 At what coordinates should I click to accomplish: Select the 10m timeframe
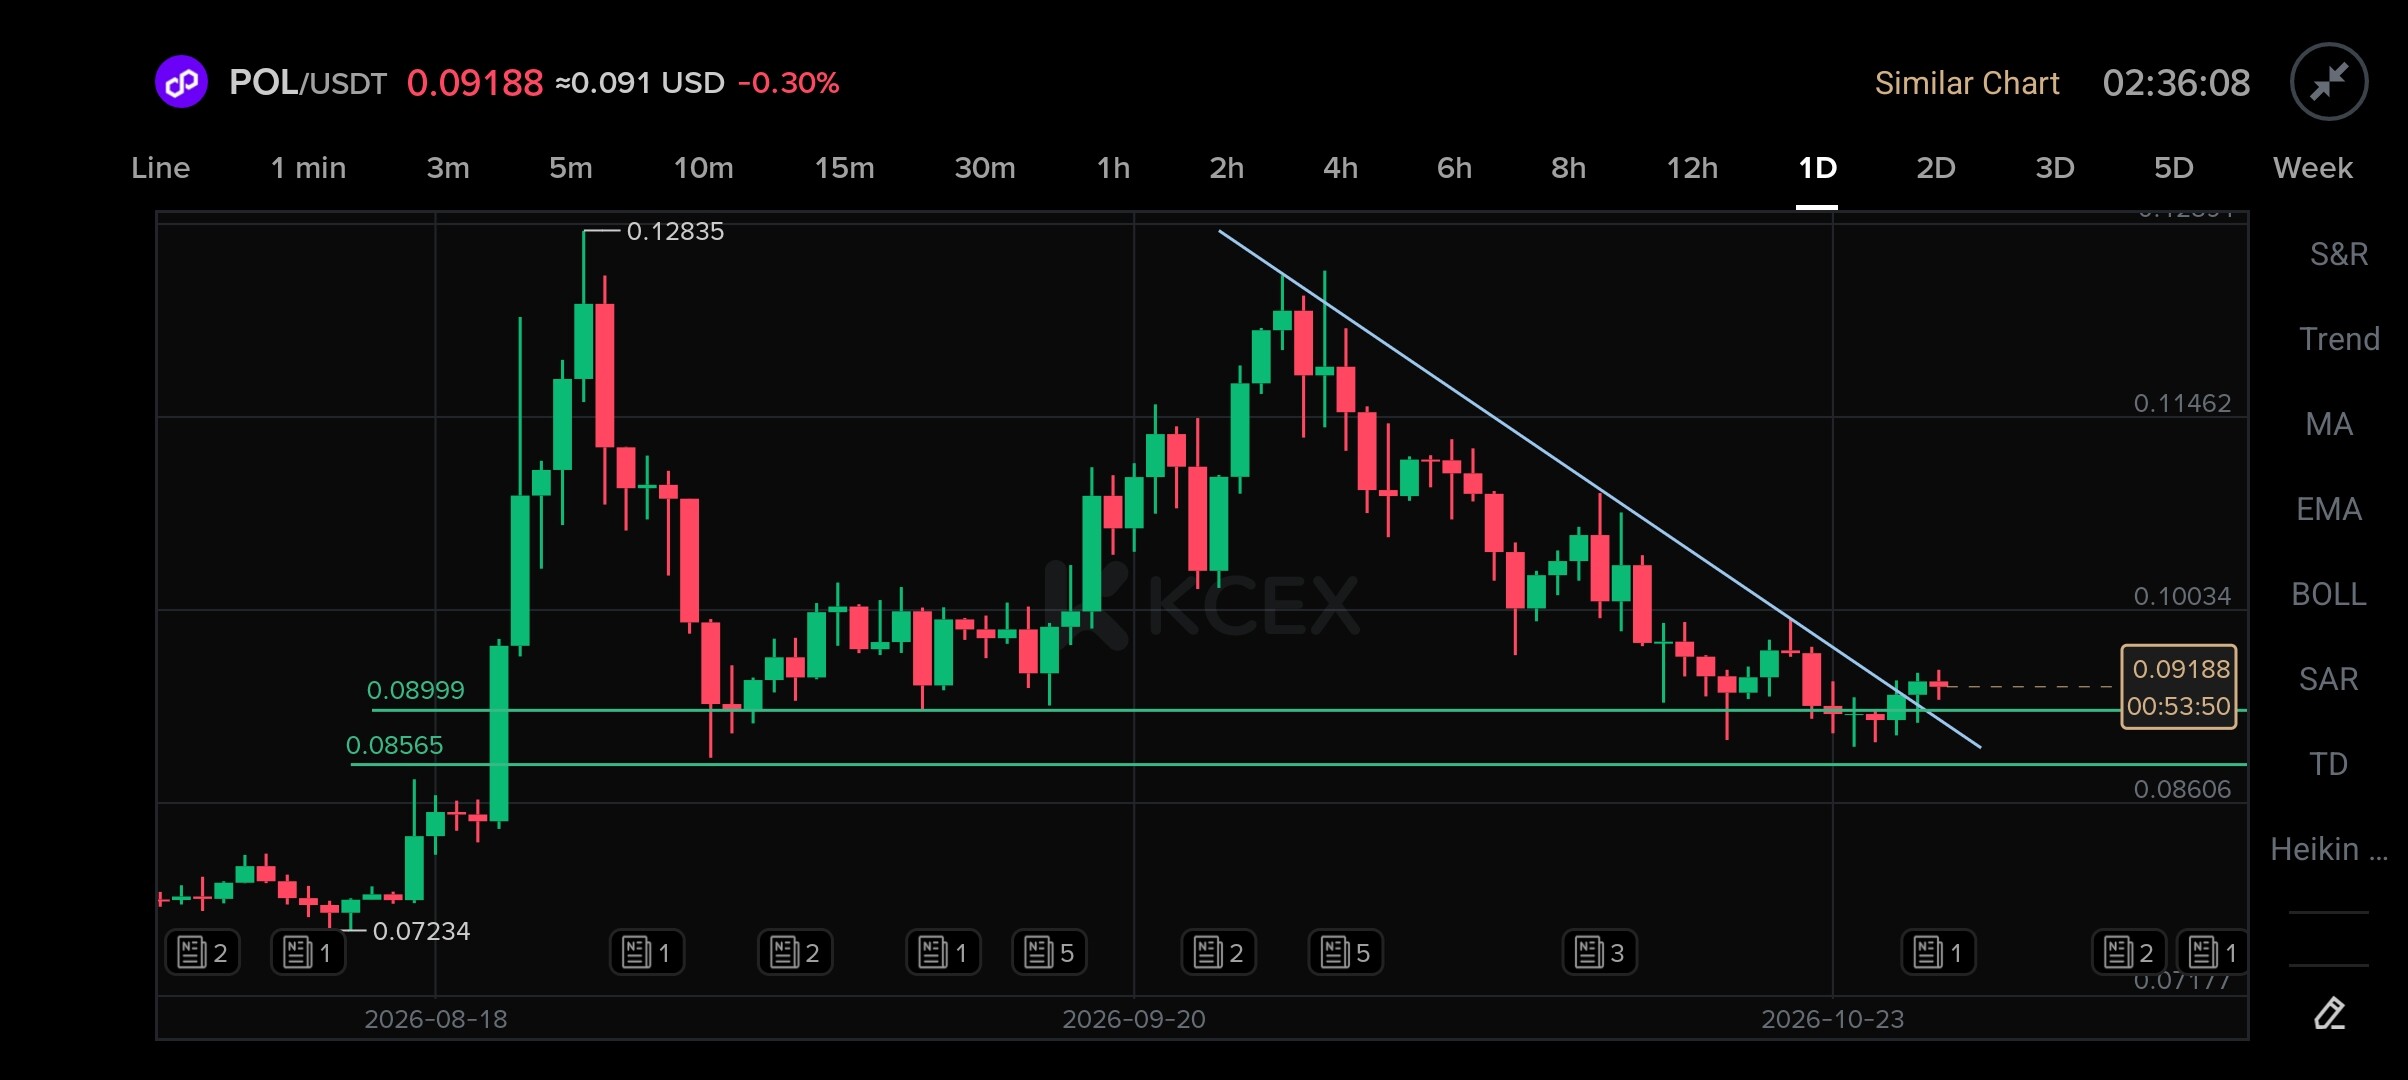pyautogui.click(x=703, y=168)
